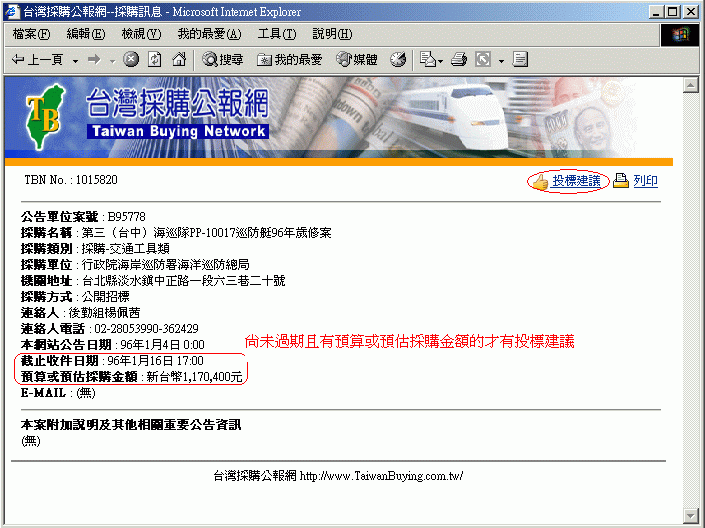Click the Windows logo throbber icon

(680, 35)
